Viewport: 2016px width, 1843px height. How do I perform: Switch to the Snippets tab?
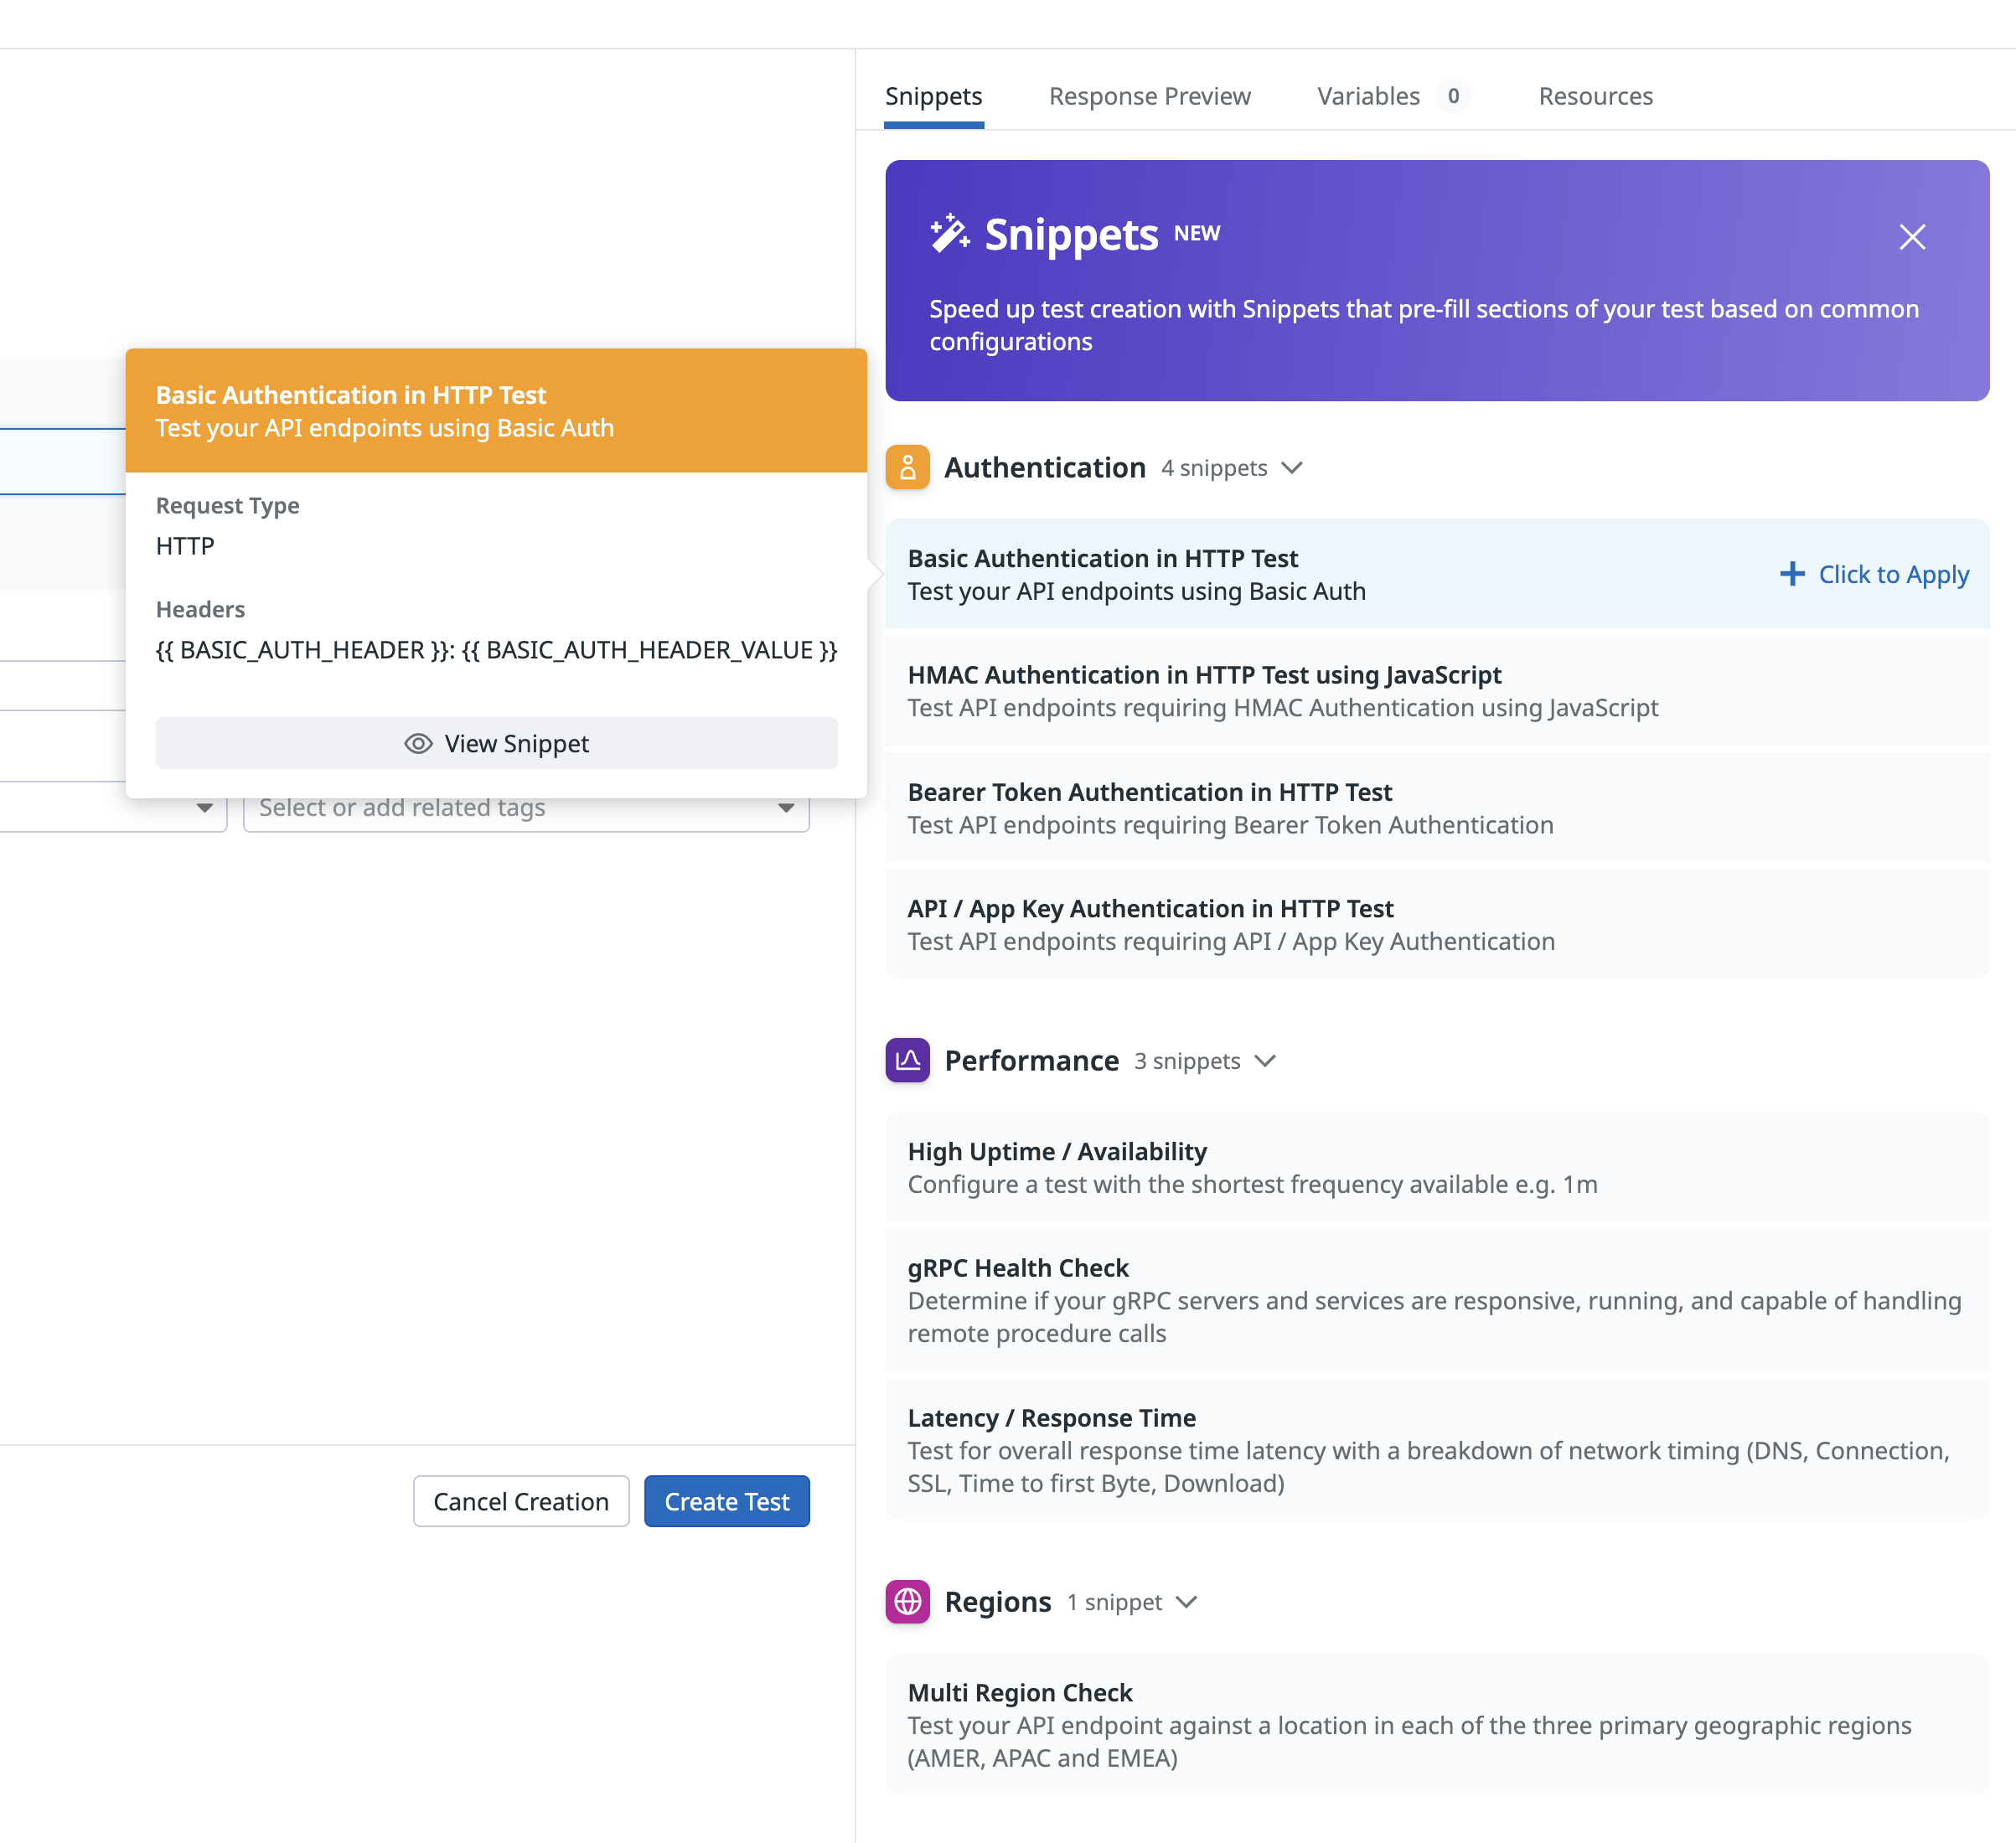[x=933, y=96]
